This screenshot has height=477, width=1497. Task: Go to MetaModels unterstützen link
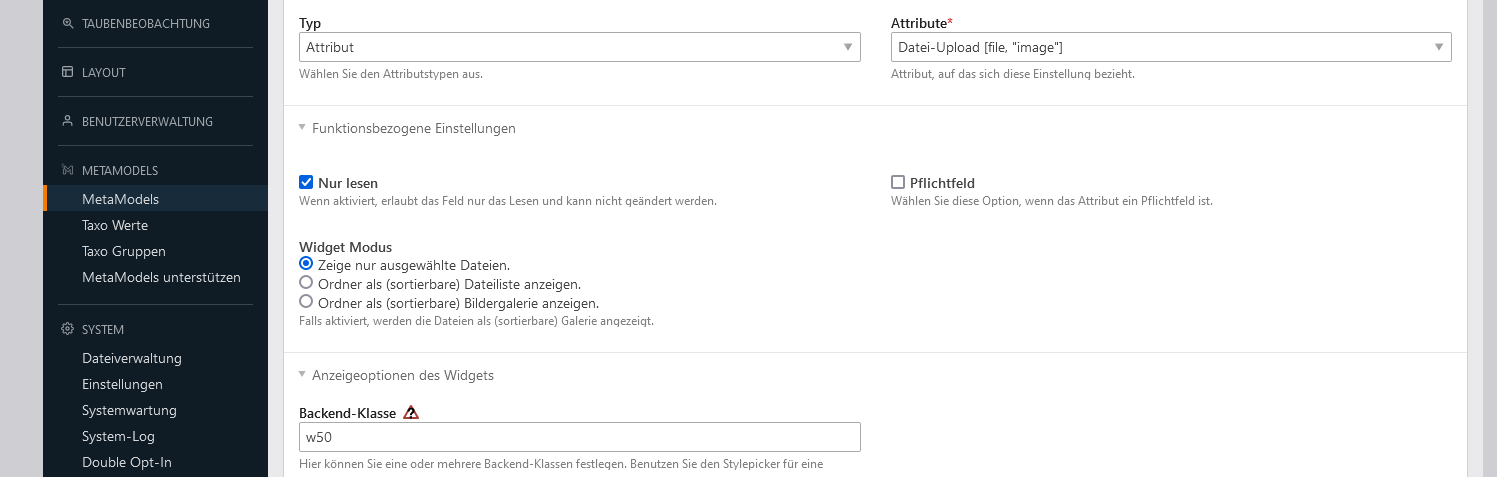(x=161, y=277)
